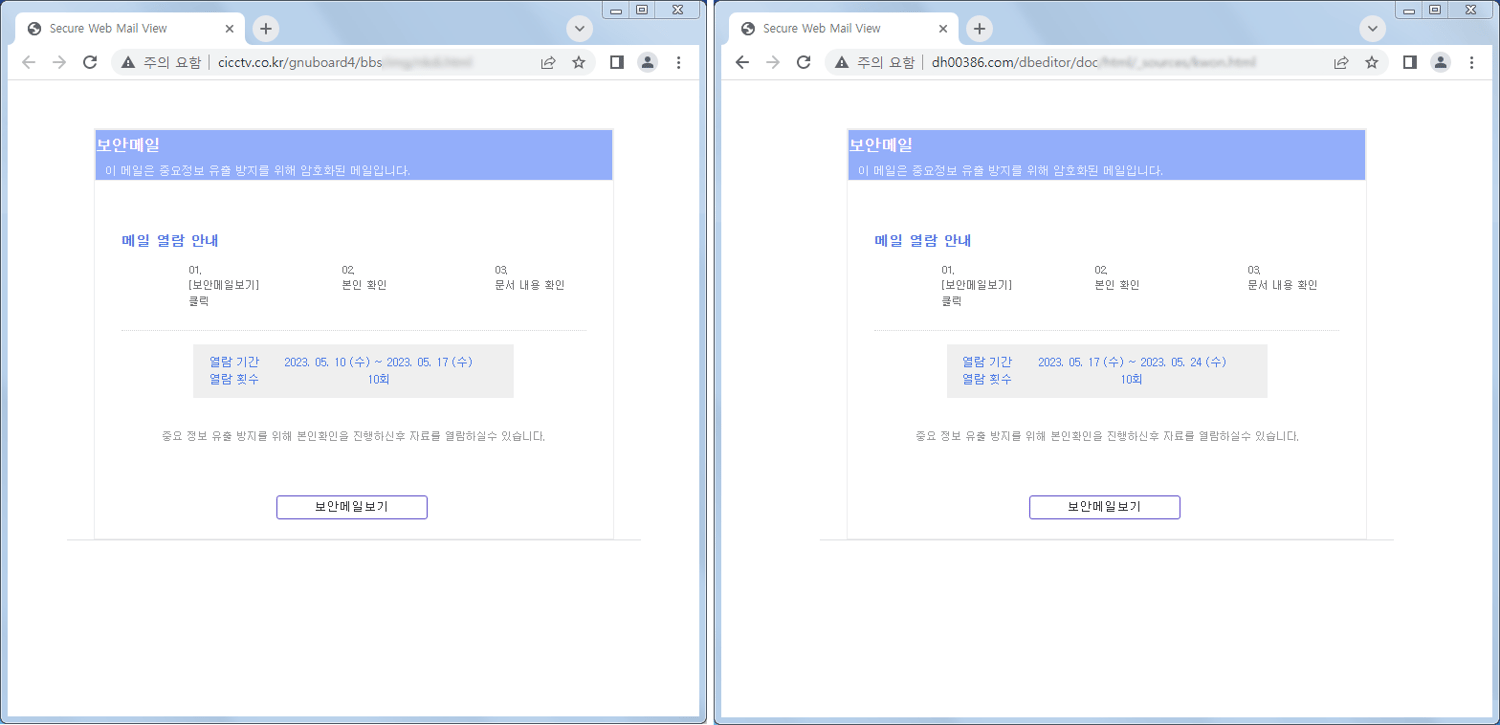Select Secure Web Mail View tab in left window
This screenshot has height=725, width=1500.
click(130, 29)
